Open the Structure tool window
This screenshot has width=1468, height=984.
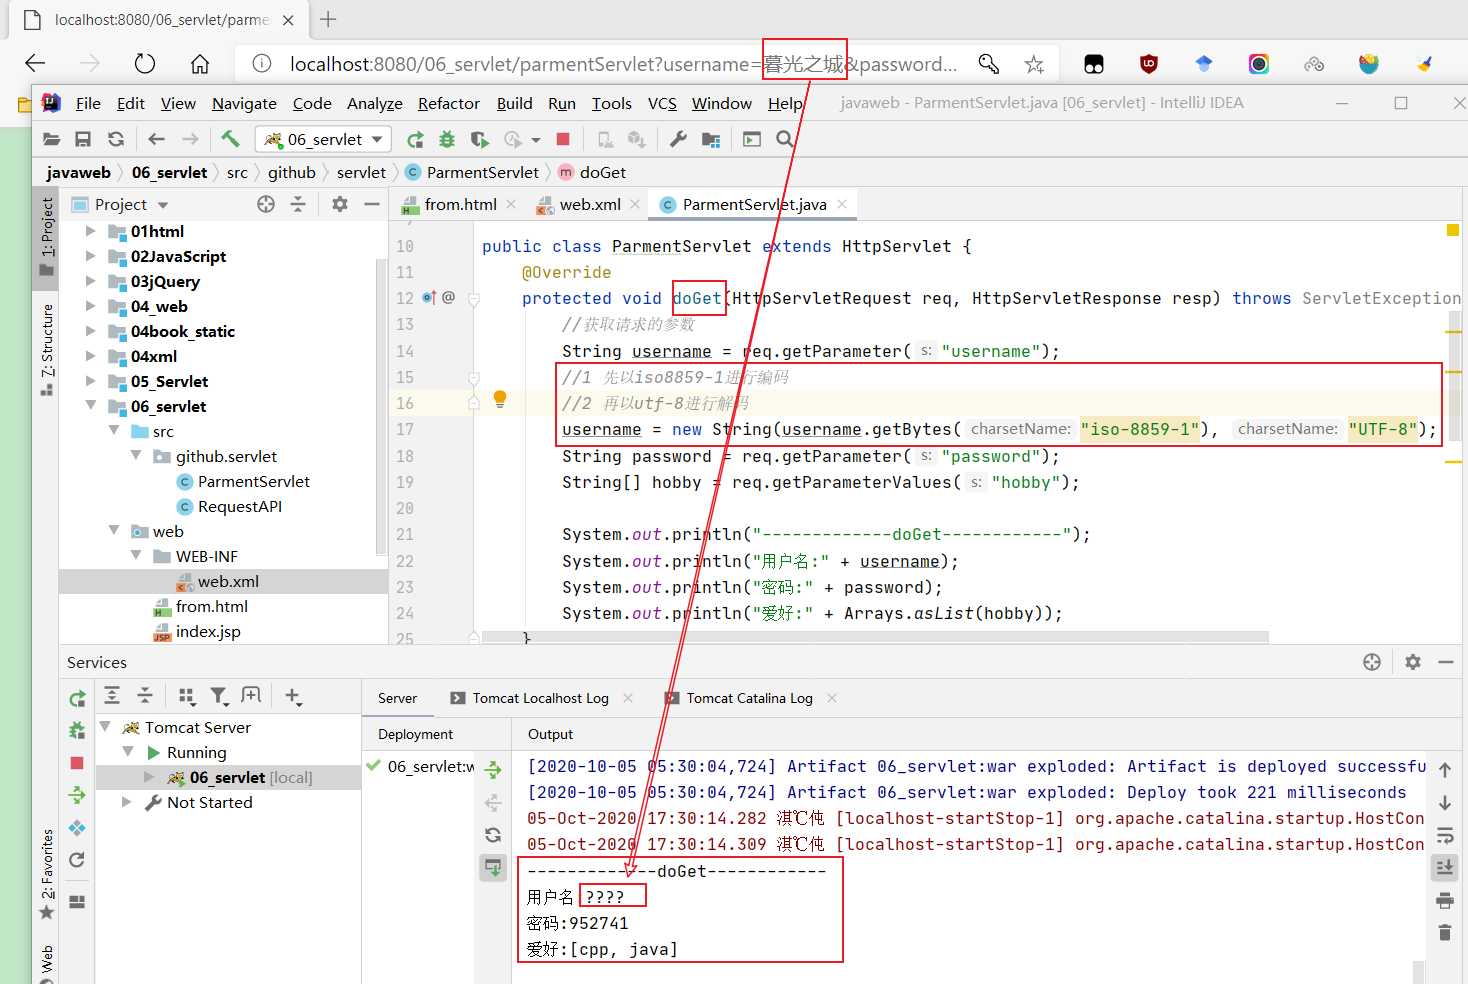click(x=46, y=350)
